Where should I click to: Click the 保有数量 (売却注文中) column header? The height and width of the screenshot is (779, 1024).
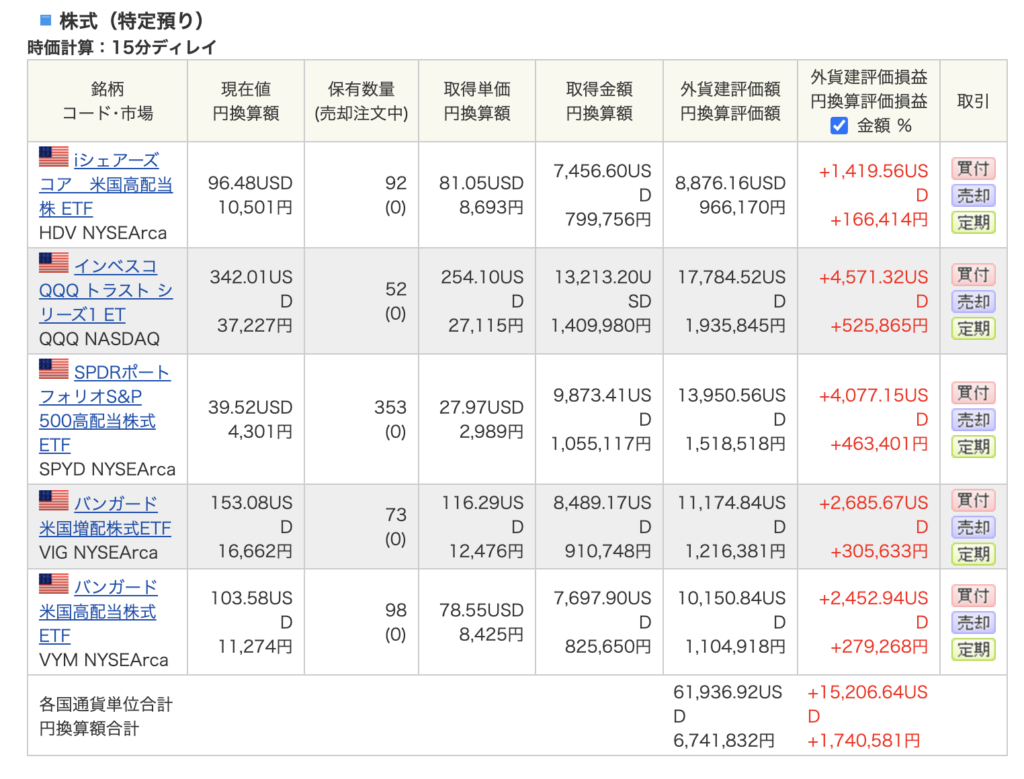coord(361,101)
